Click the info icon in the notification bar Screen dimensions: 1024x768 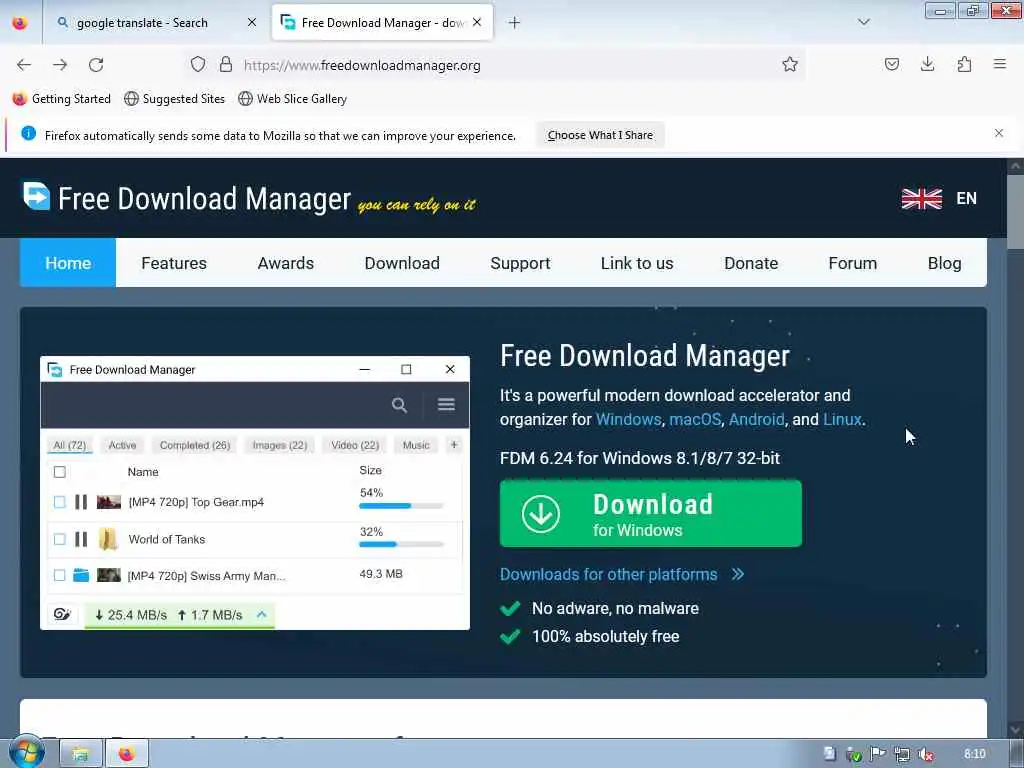pyautogui.click(x=28, y=133)
